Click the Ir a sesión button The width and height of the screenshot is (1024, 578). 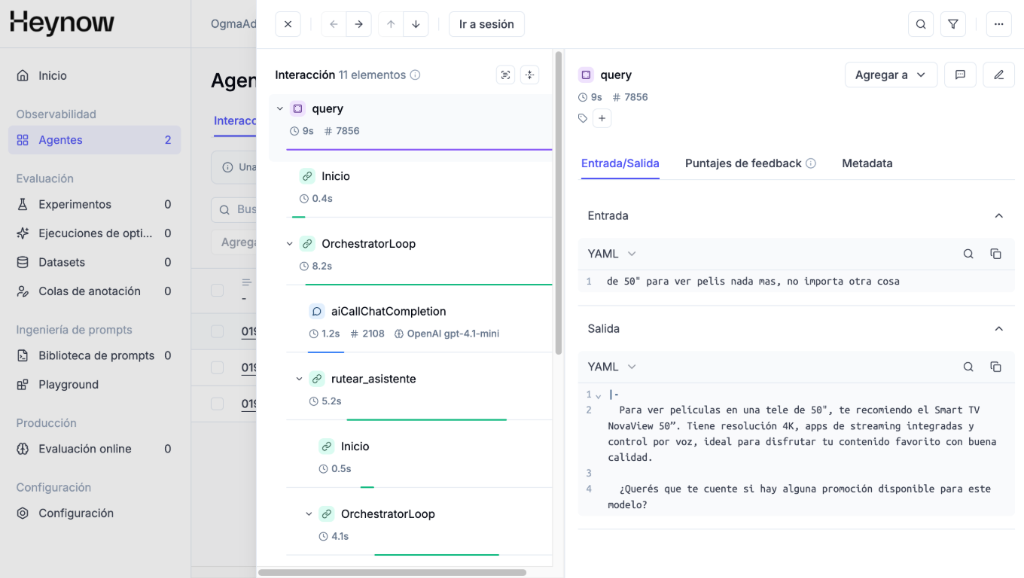(x=486, y=24)
